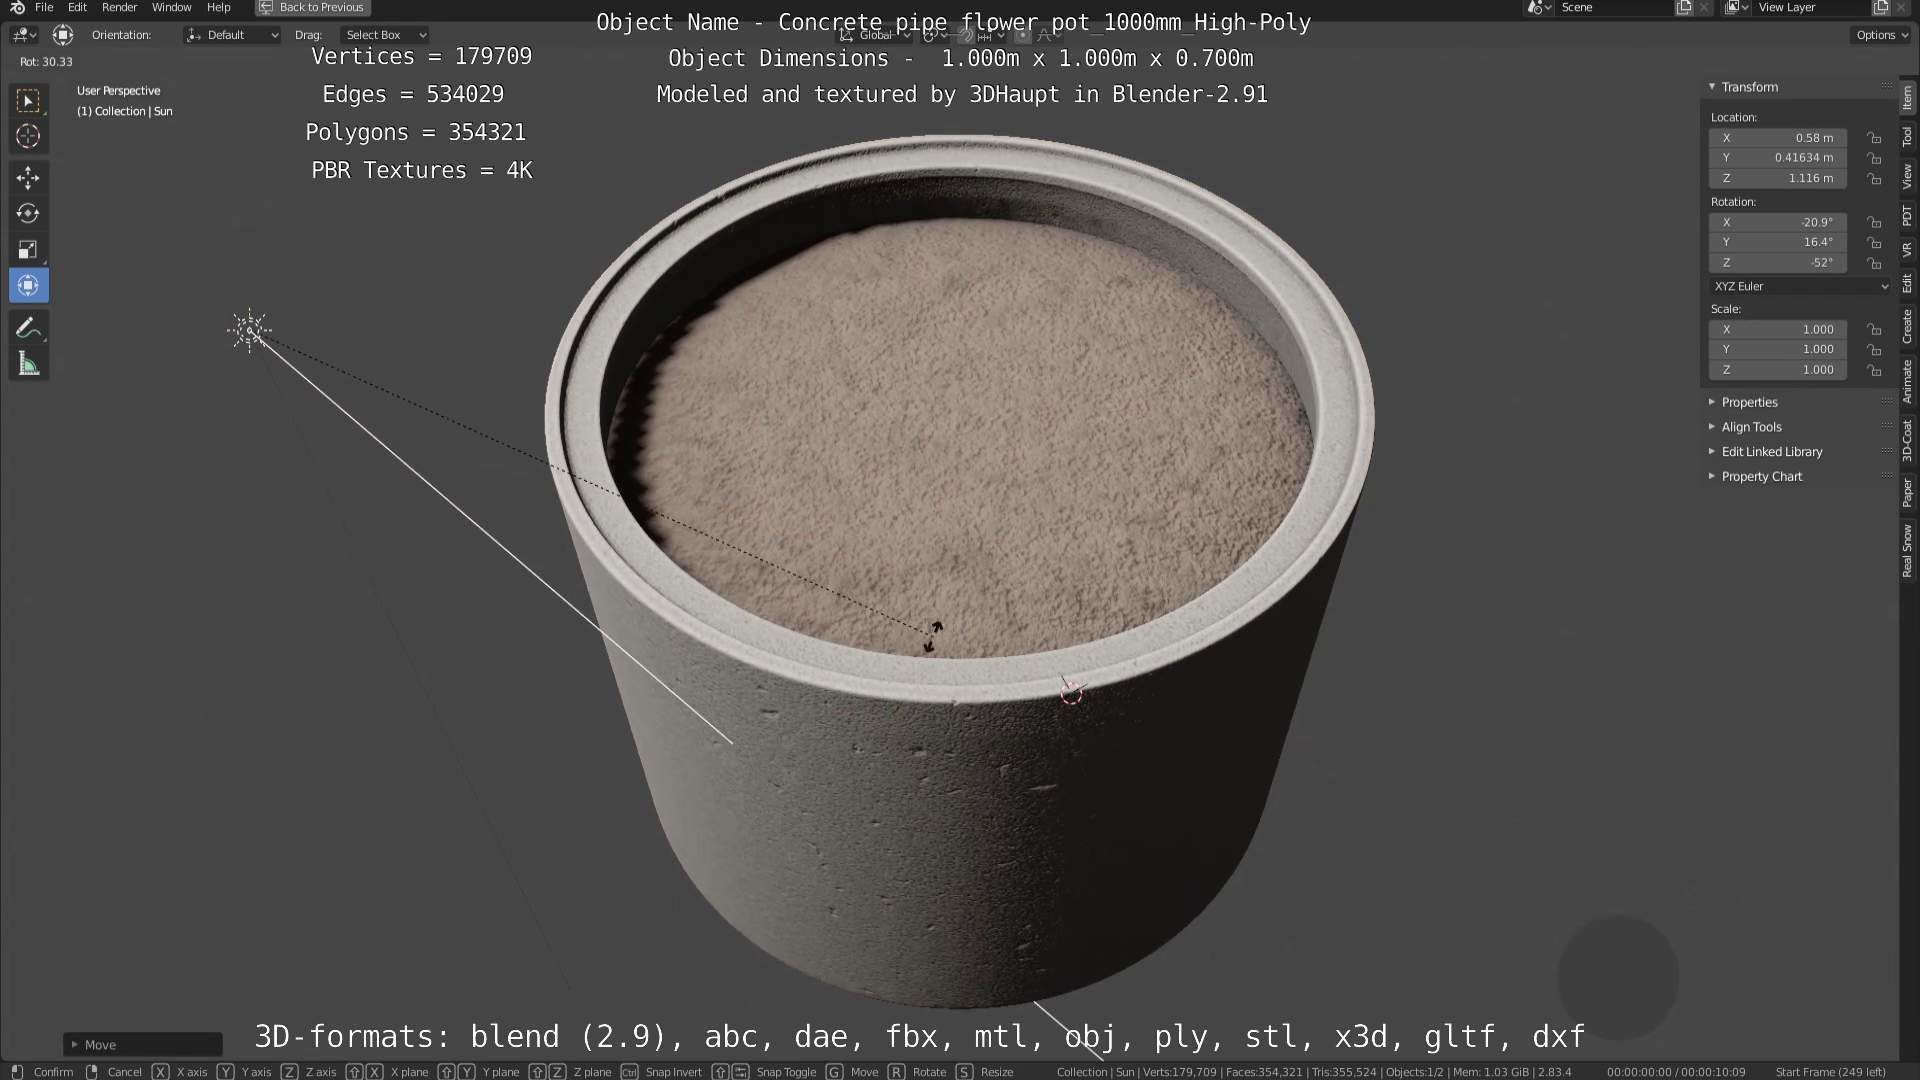Open the scene browse dropdown icon
The height and width of the screenshot is (1080, 1920).
[x=1539, y=7]
